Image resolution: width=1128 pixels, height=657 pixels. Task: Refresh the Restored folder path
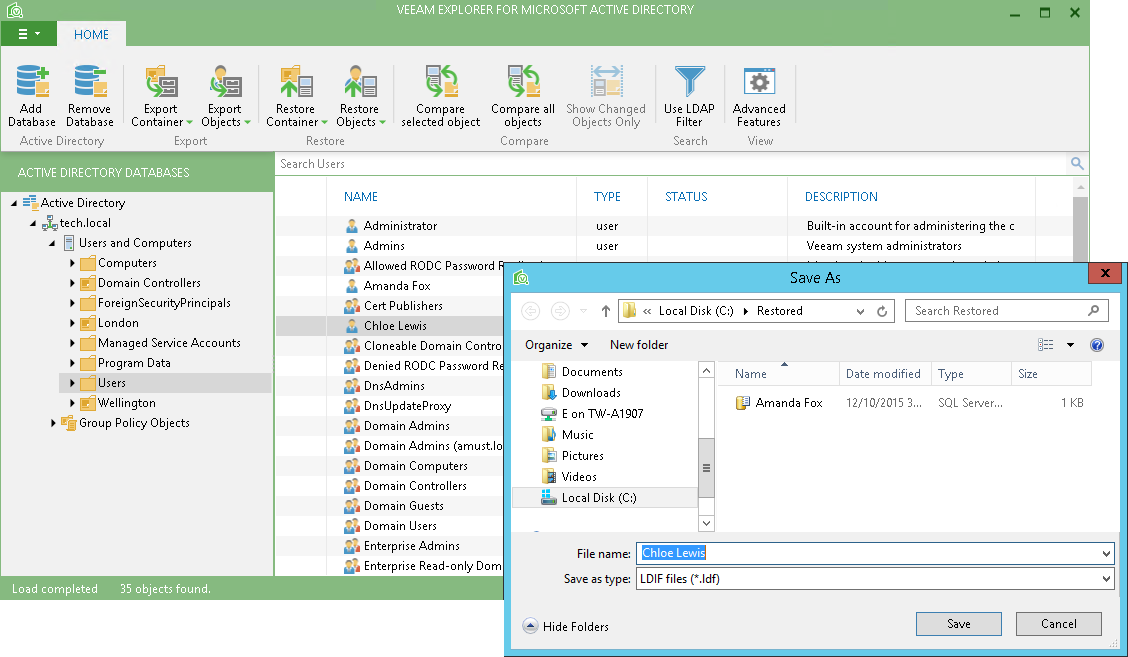[882, 311]
